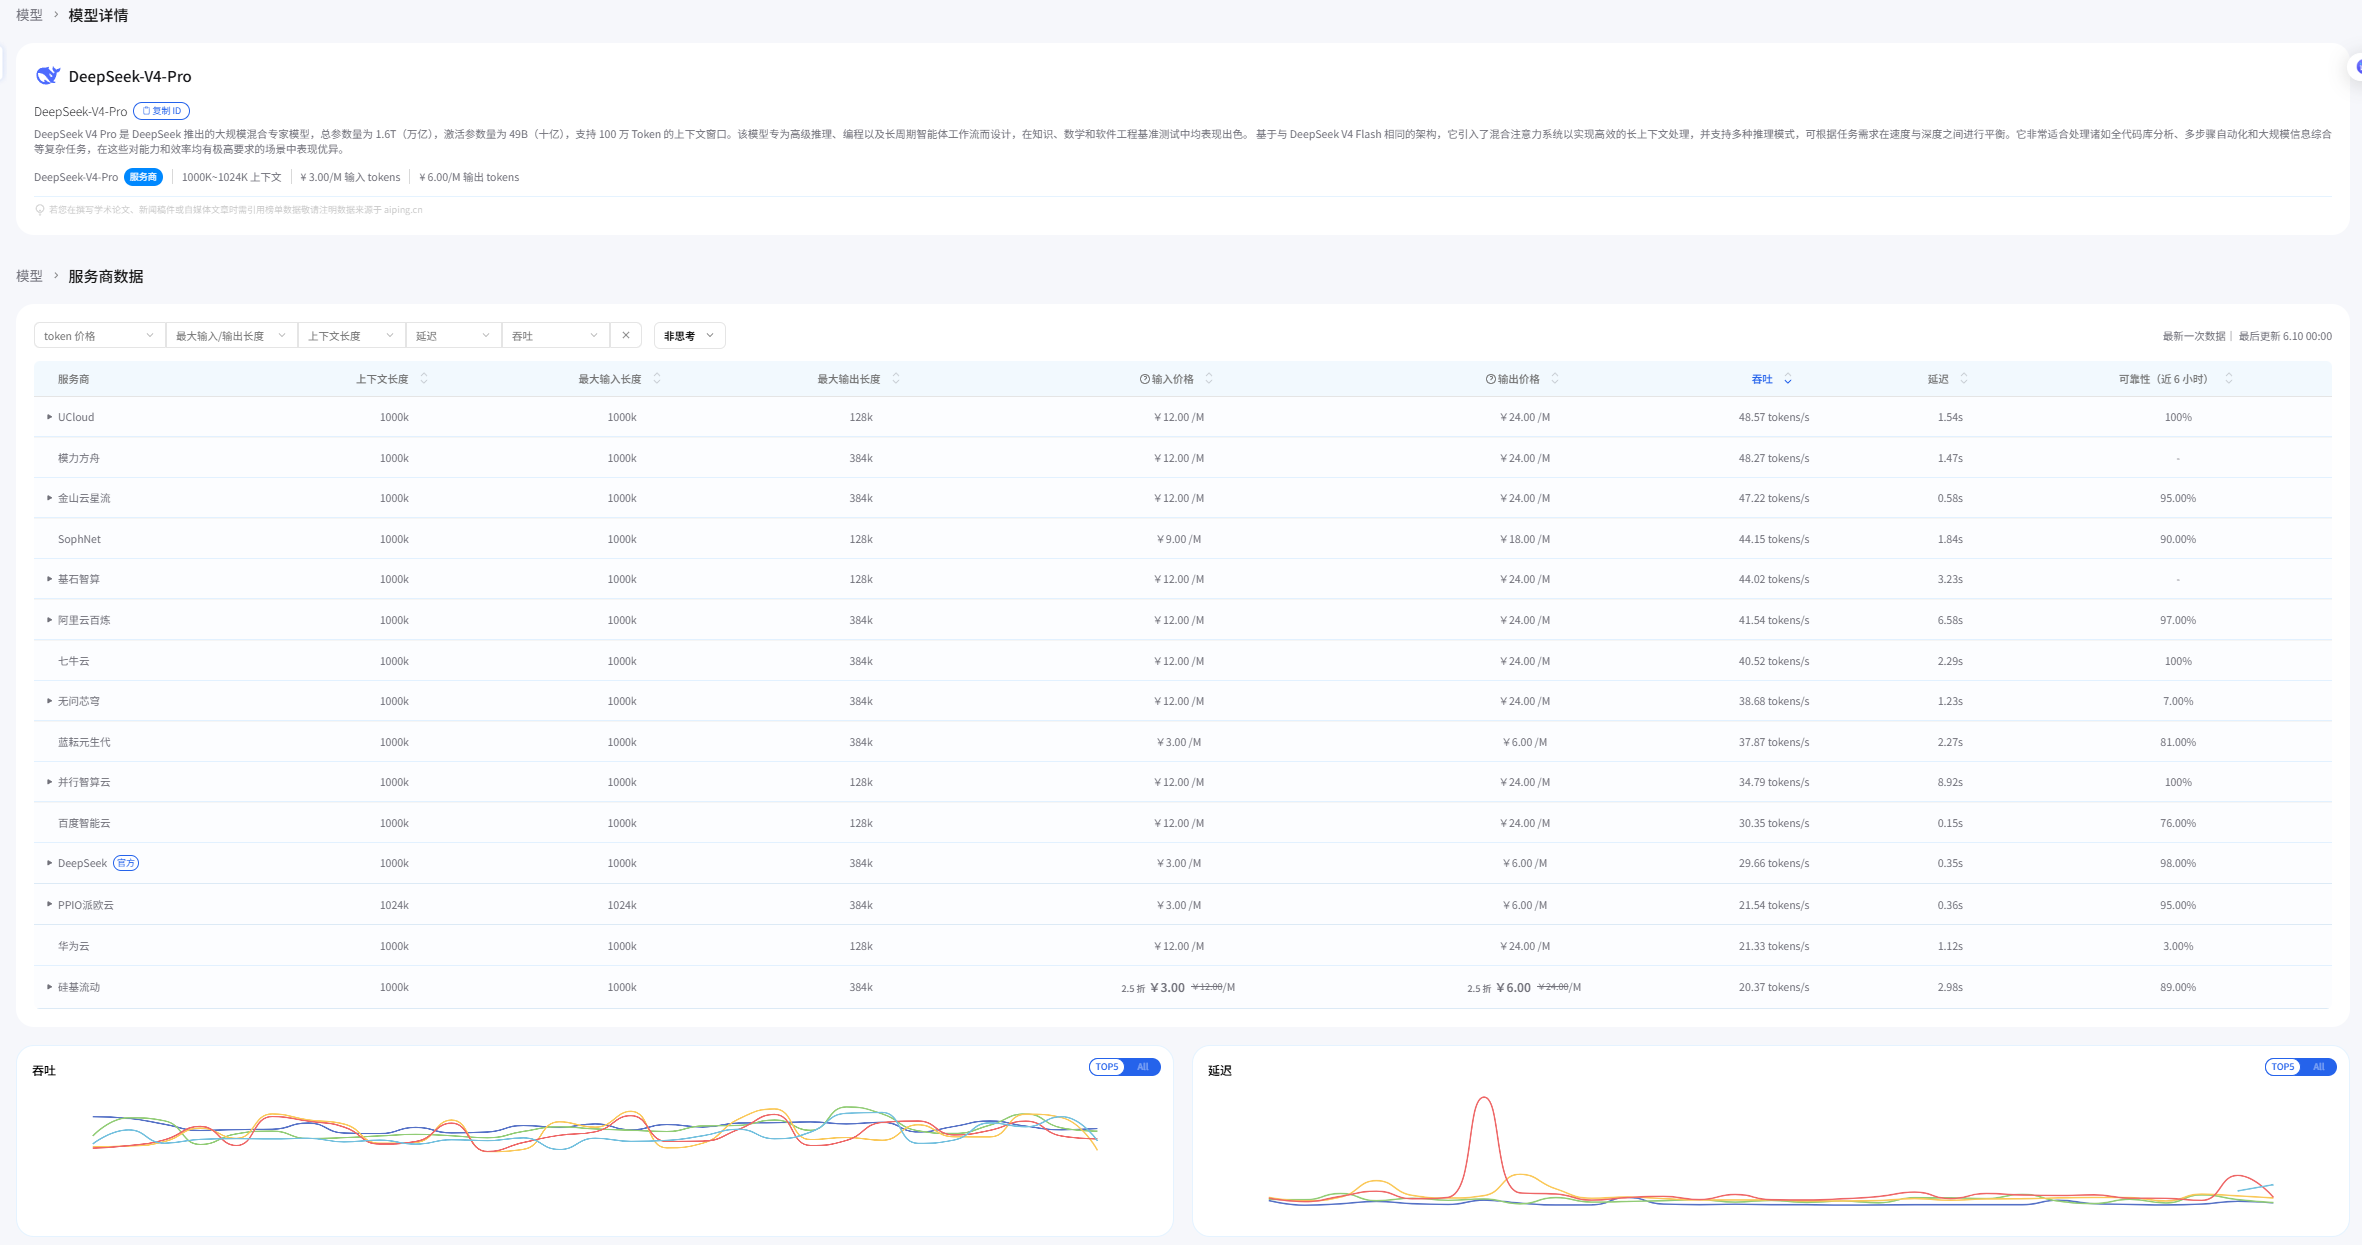This screenshot has height=1245, width=2362.
Task: Click the lightbulb tip icon under model info
Action: [40, 210]
